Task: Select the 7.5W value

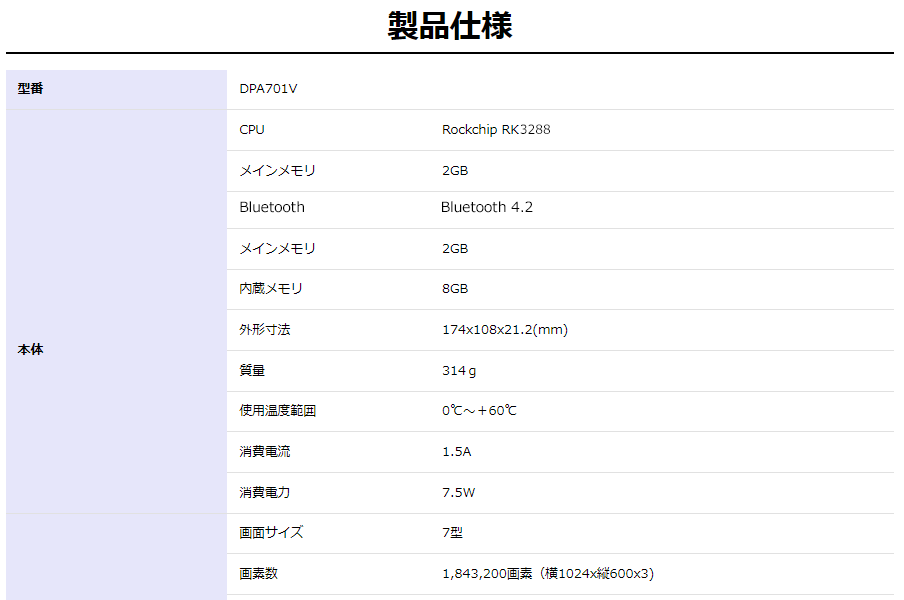Action: point(458,493)
